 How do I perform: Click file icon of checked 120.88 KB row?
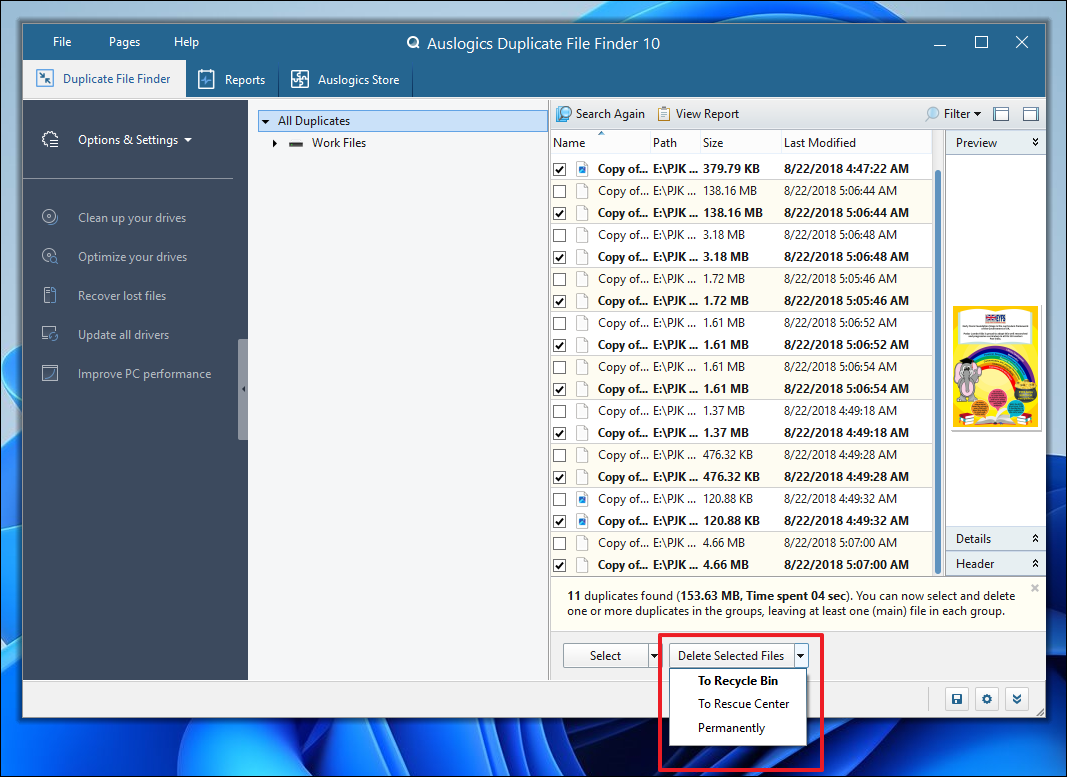coord(582,521)
